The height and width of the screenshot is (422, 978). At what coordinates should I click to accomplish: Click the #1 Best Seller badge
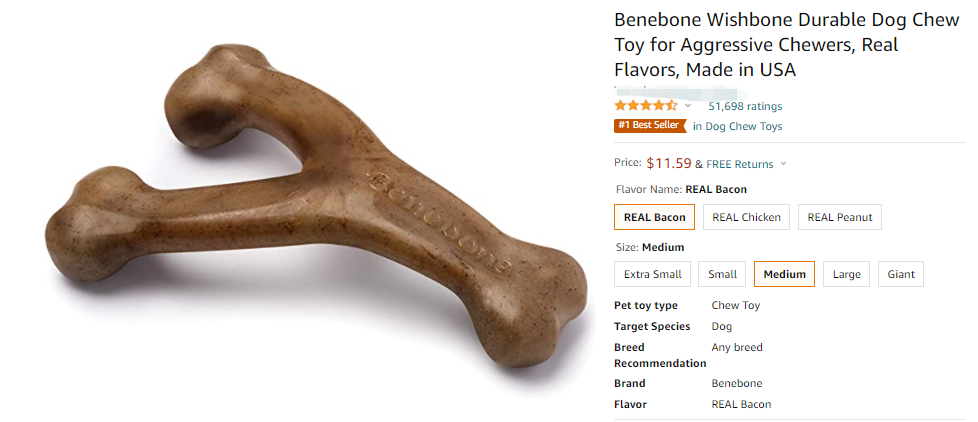point(649,126)
